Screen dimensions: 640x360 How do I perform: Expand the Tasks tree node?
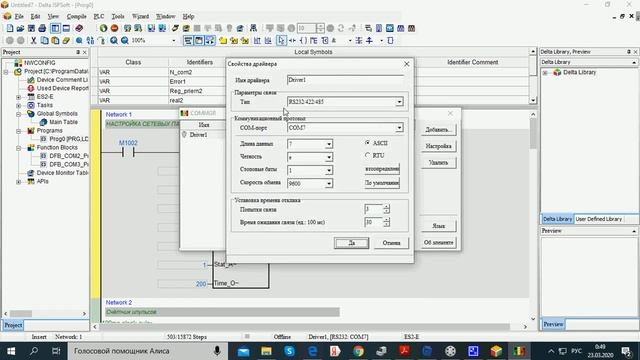[18, 105]
